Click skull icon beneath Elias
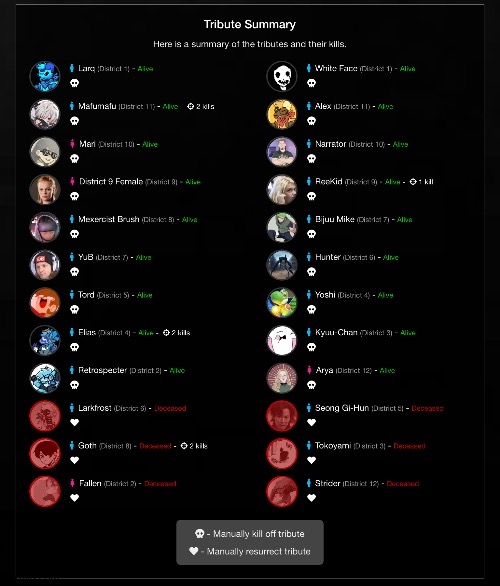 click(74, 347)
